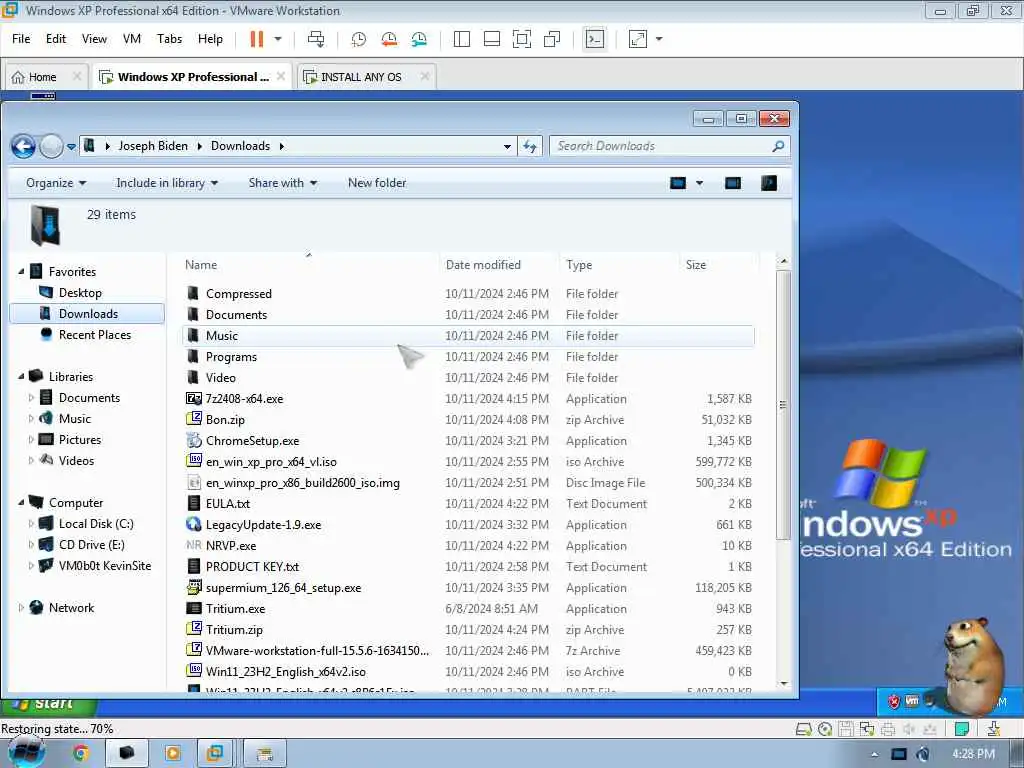
Task: Open more view options dropdown arrow
Action: click(699, 183)
